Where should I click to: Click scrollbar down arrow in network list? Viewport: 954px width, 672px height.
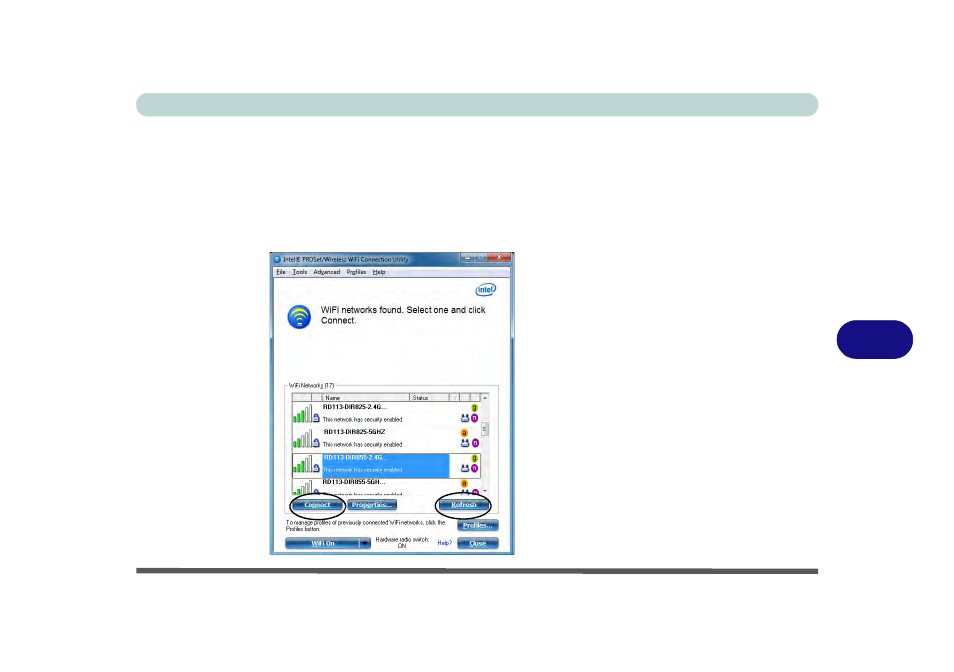(485, 491)
